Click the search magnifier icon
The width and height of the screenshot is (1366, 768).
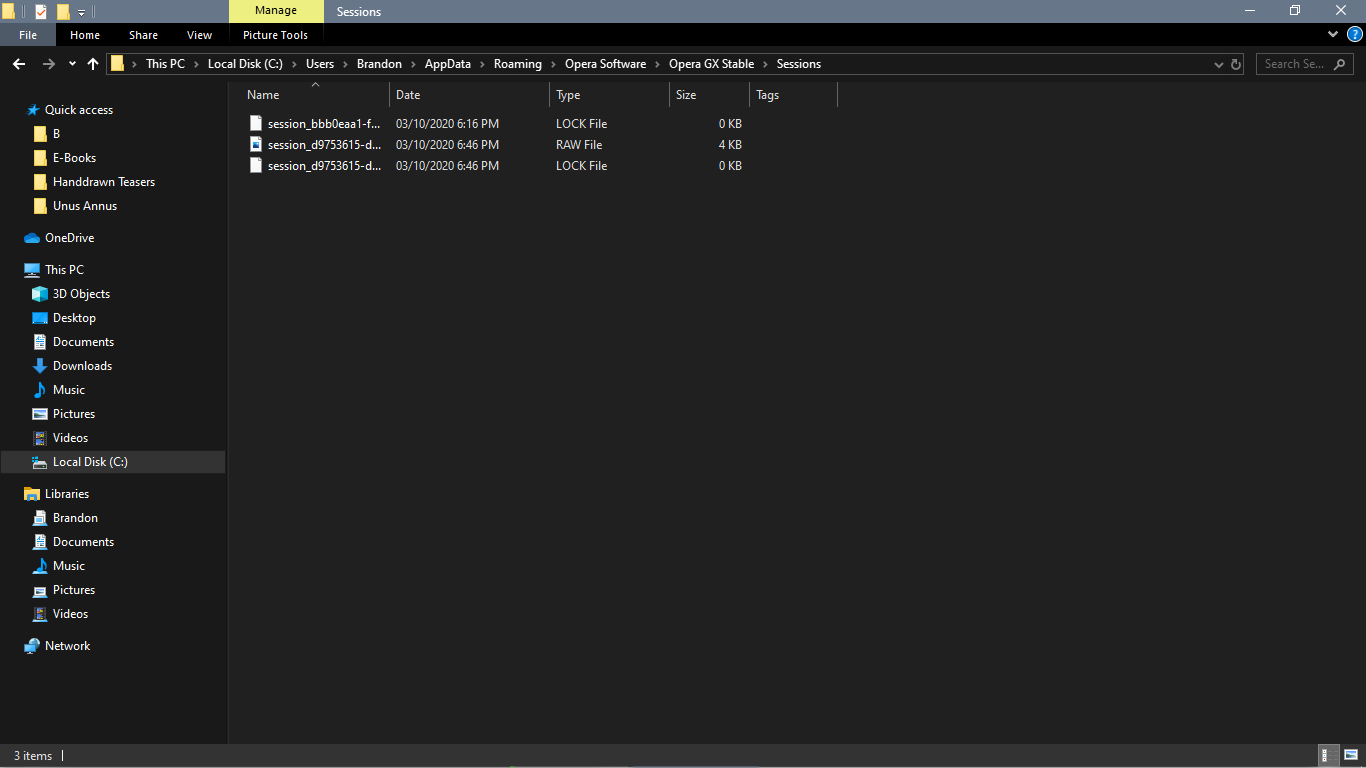(x=1340, y=64)
